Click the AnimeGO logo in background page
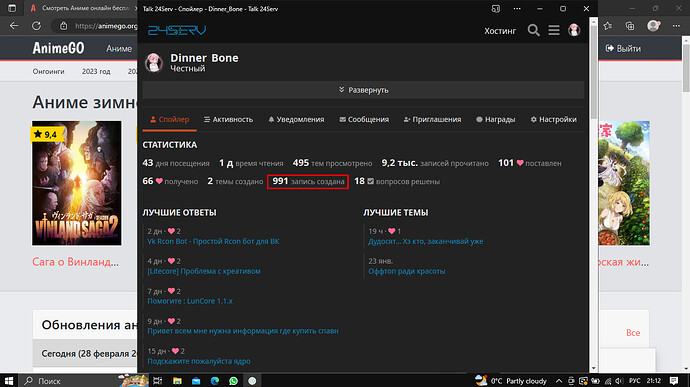 pos(58,48)
